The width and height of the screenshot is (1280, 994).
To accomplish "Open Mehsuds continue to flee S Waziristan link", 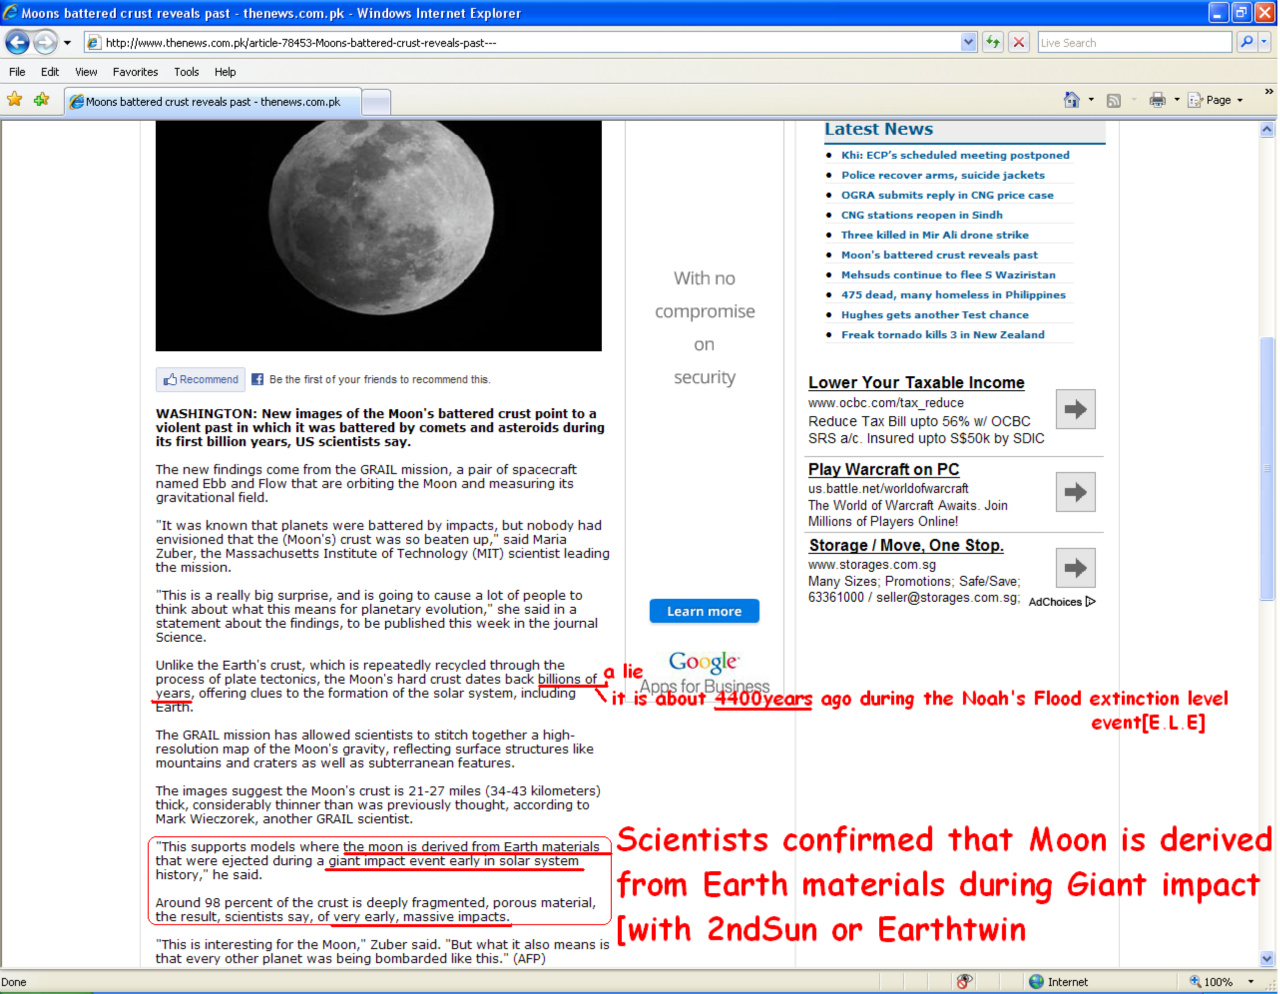I will [948, 275].
